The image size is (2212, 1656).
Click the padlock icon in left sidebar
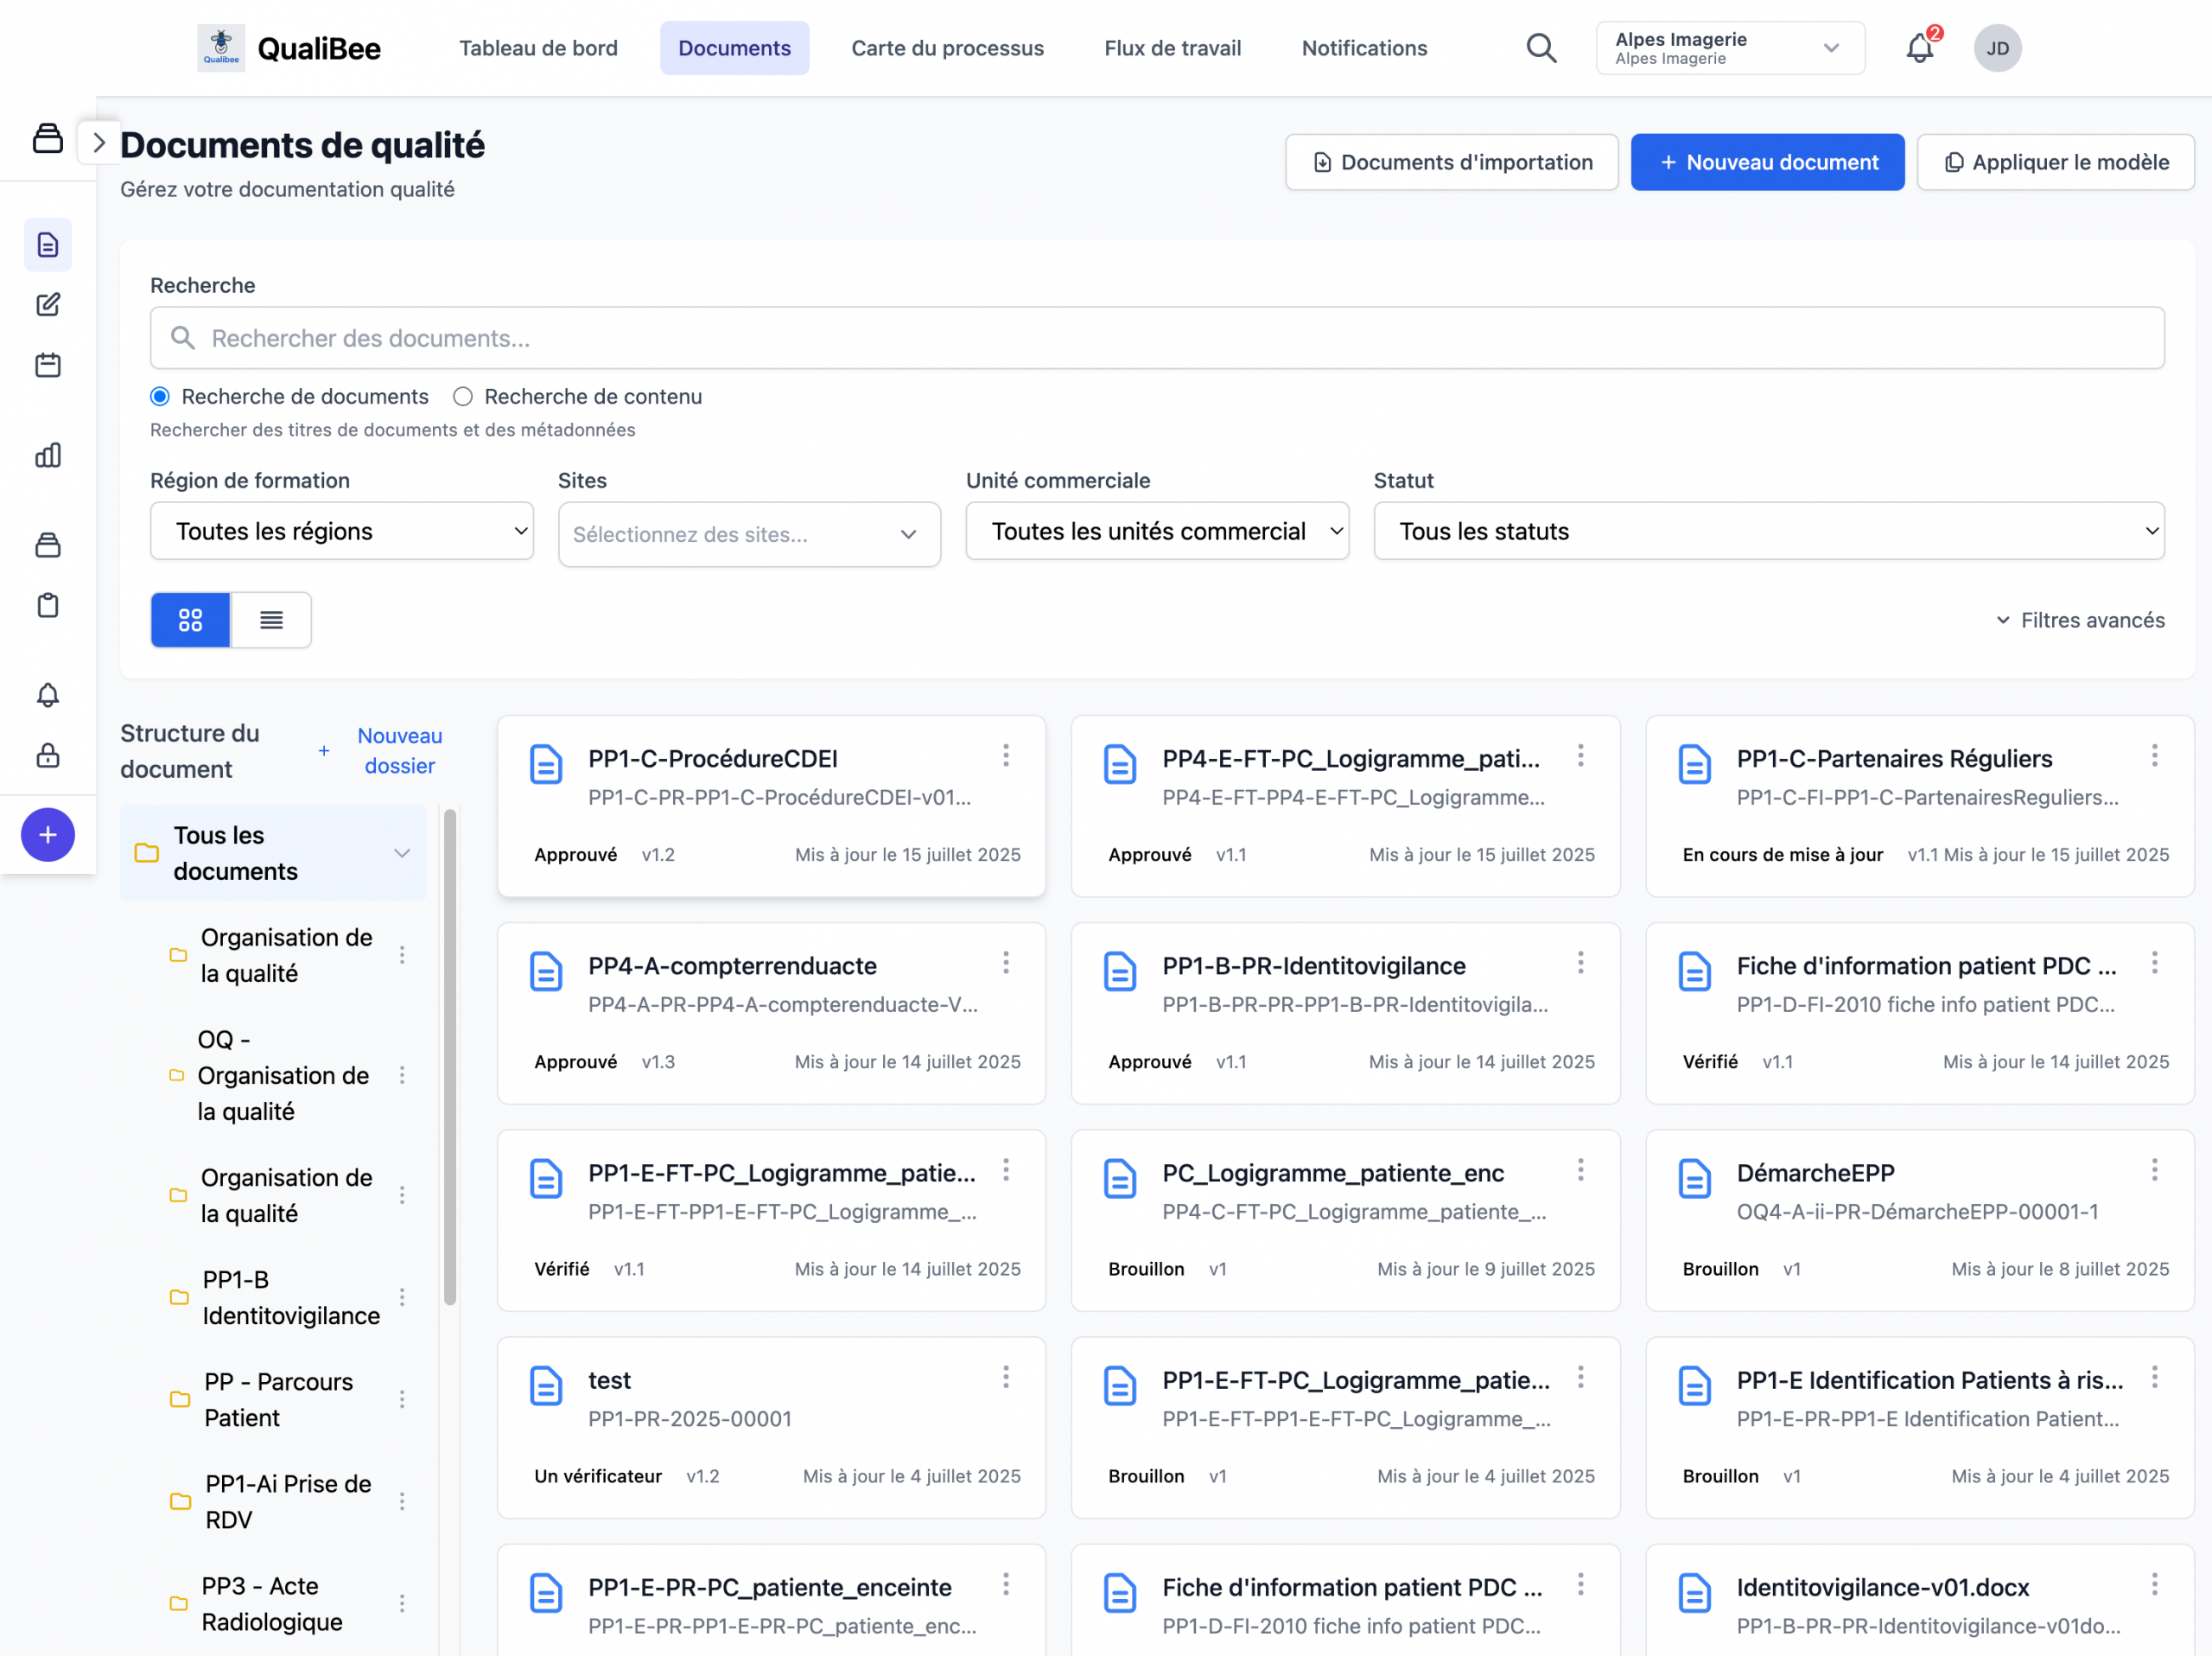pyautogui.click(x=48, y=755)
